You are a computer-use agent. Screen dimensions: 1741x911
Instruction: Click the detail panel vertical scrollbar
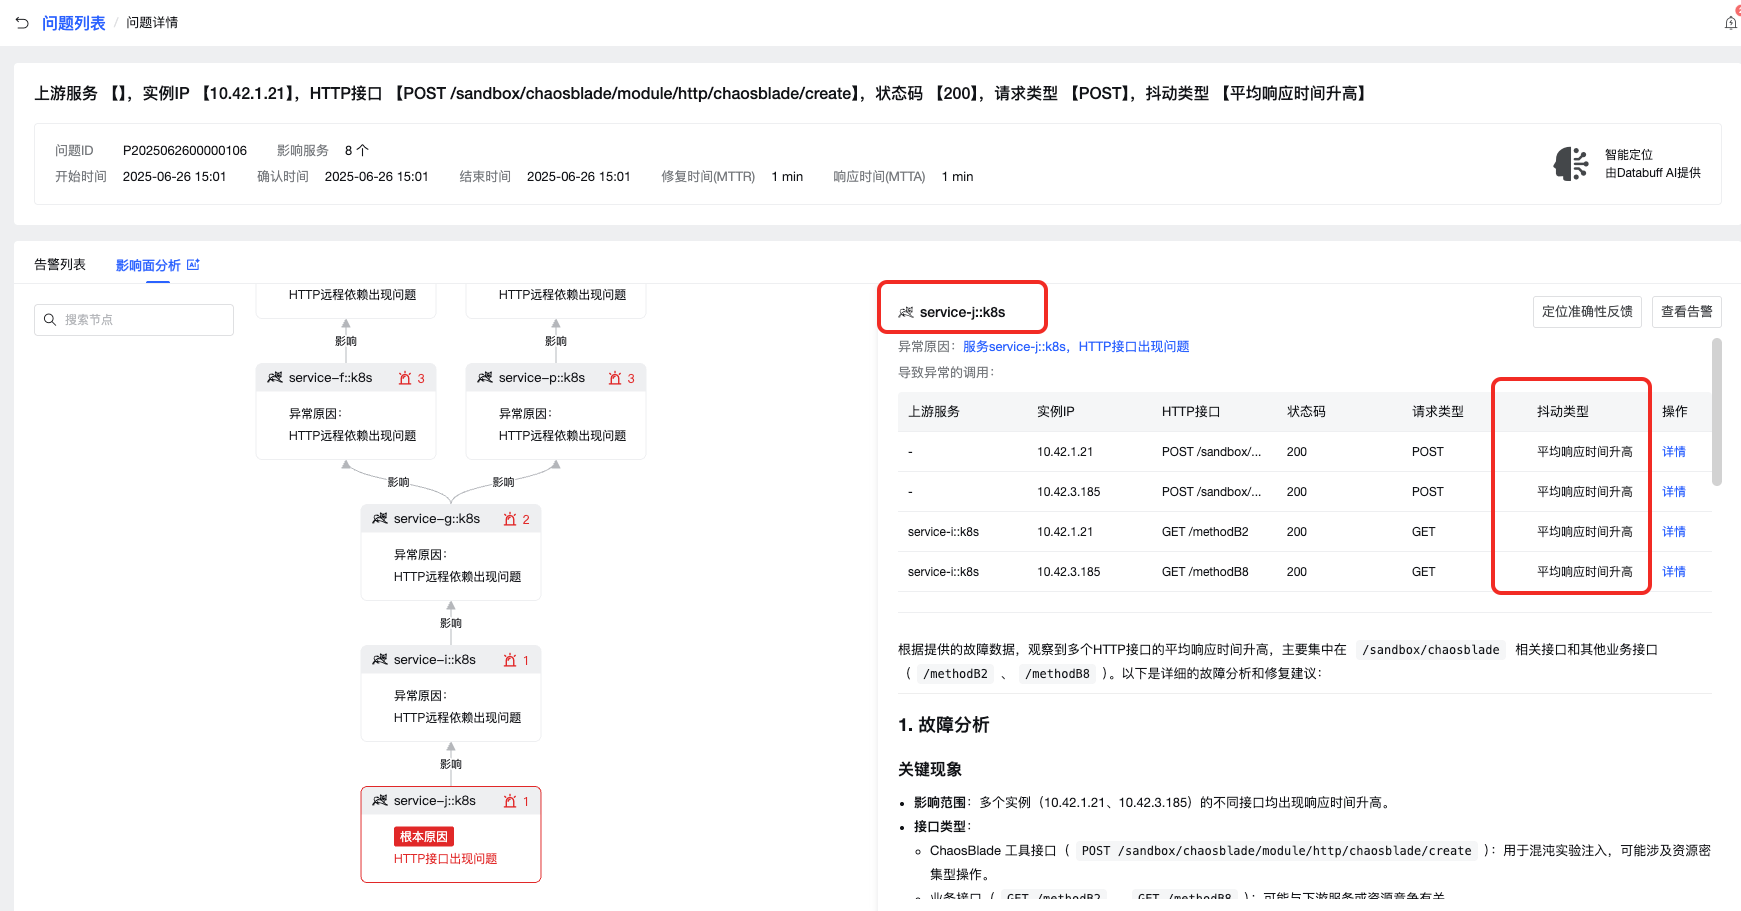(1717, 412)
